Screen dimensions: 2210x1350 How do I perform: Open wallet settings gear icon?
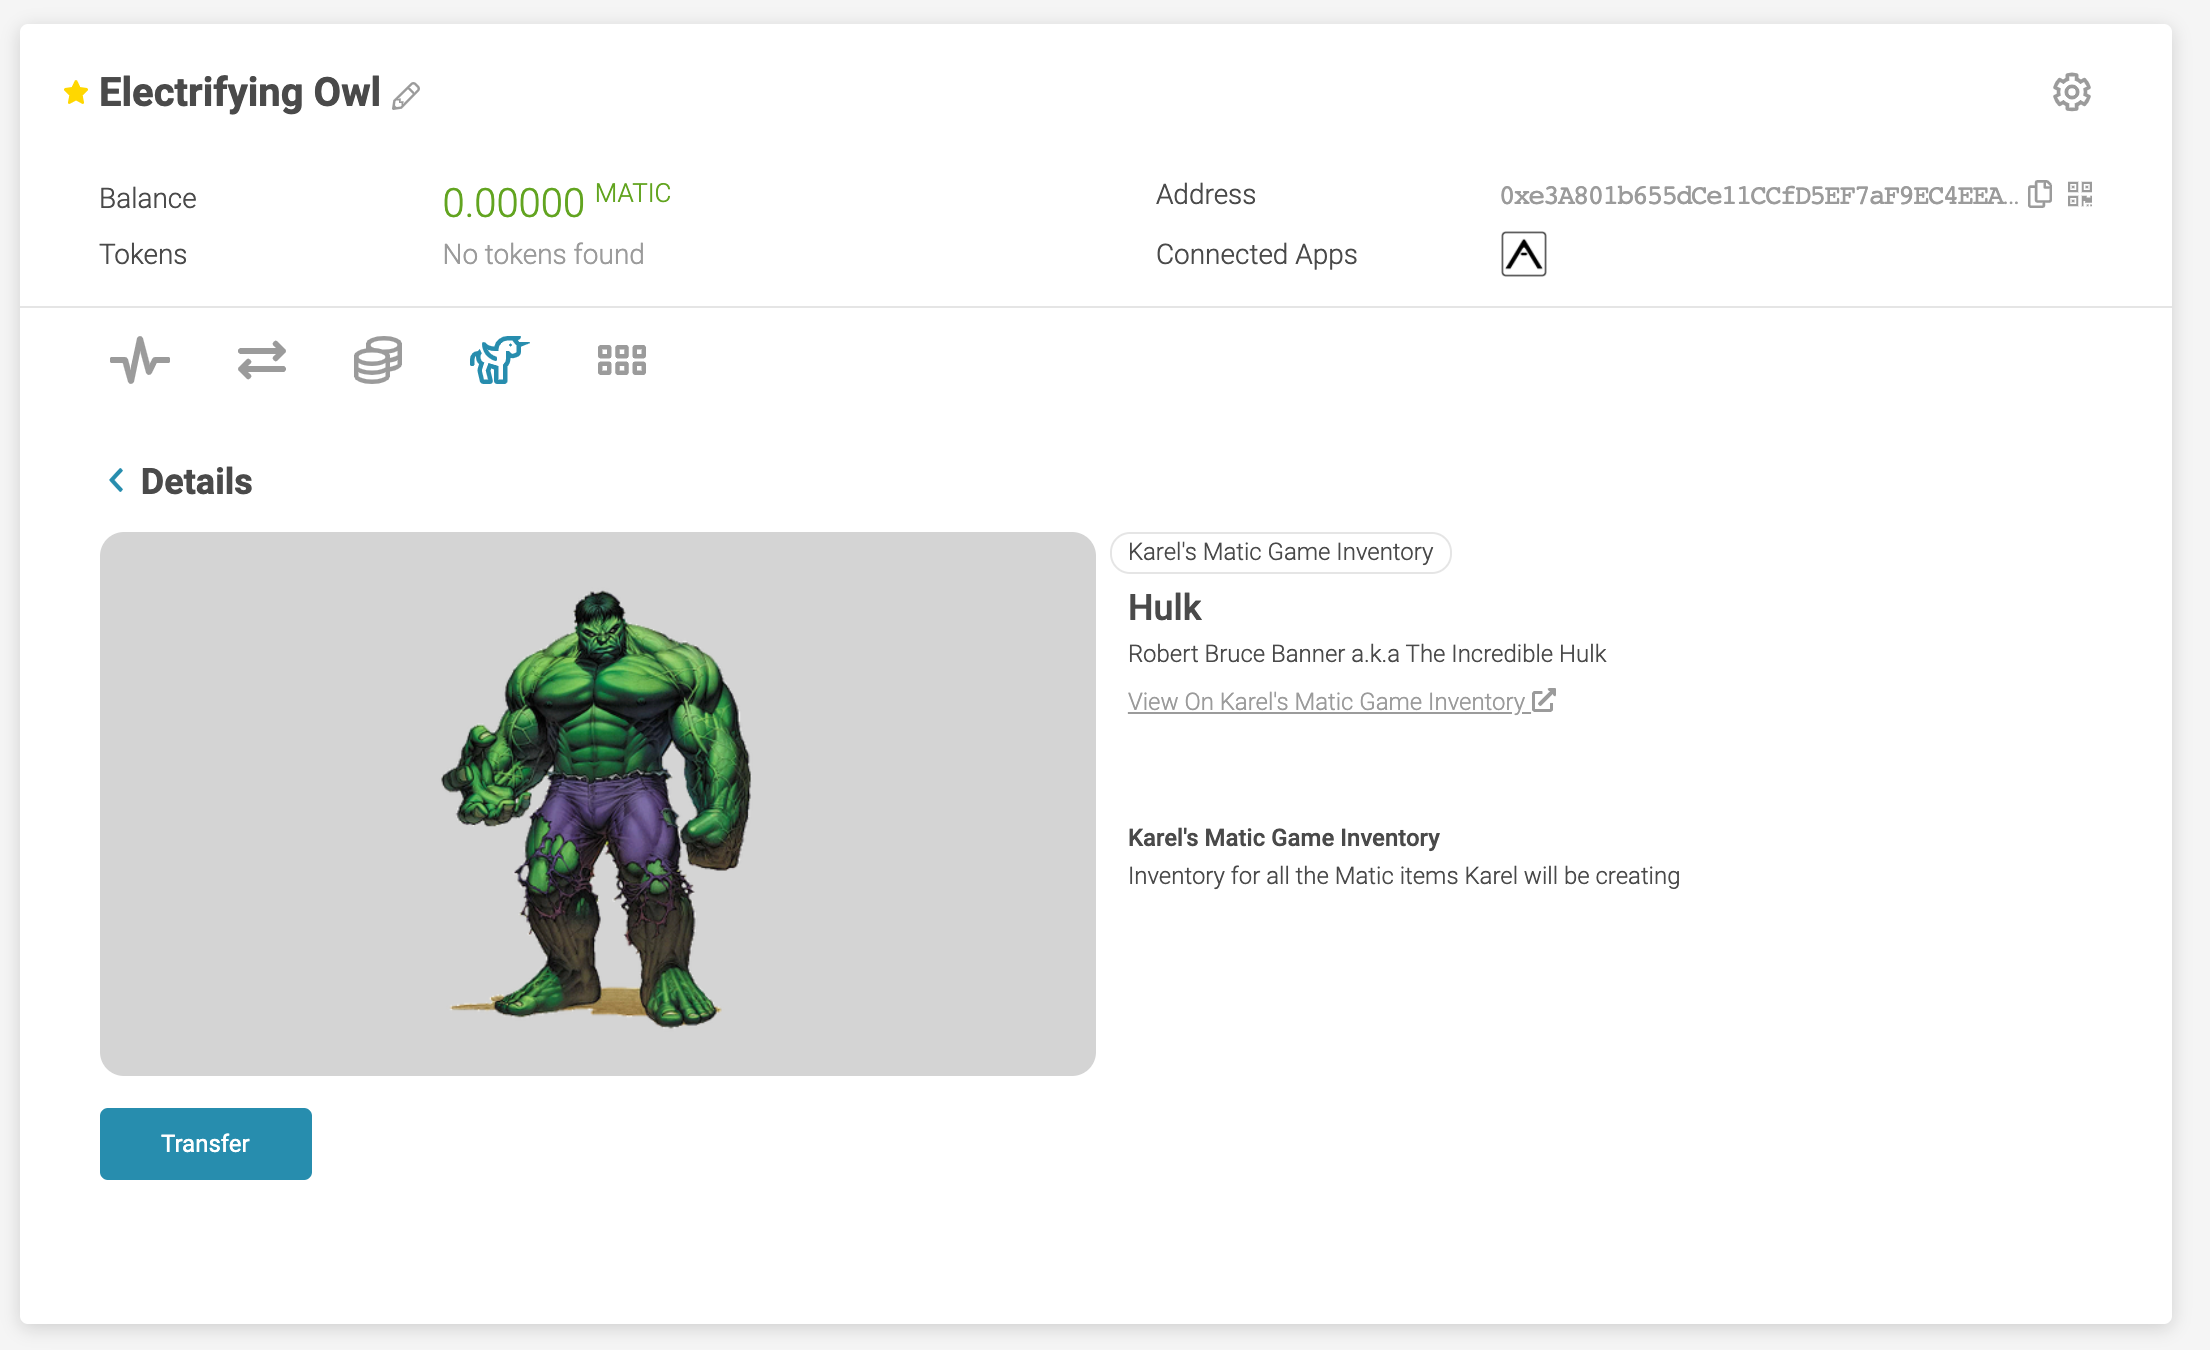(x=2071, y=92)
